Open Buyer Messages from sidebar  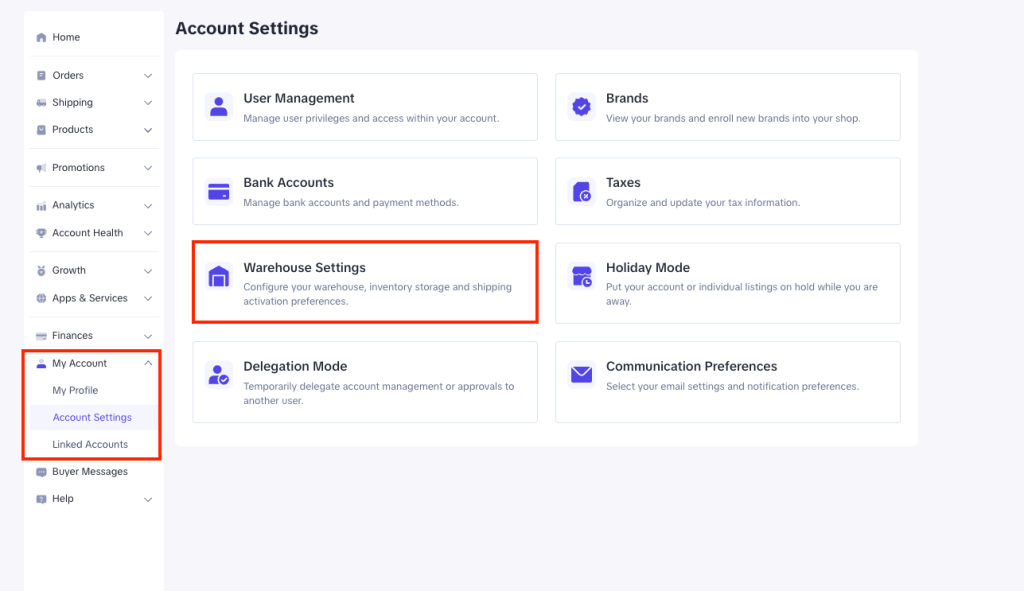point(90,472)
